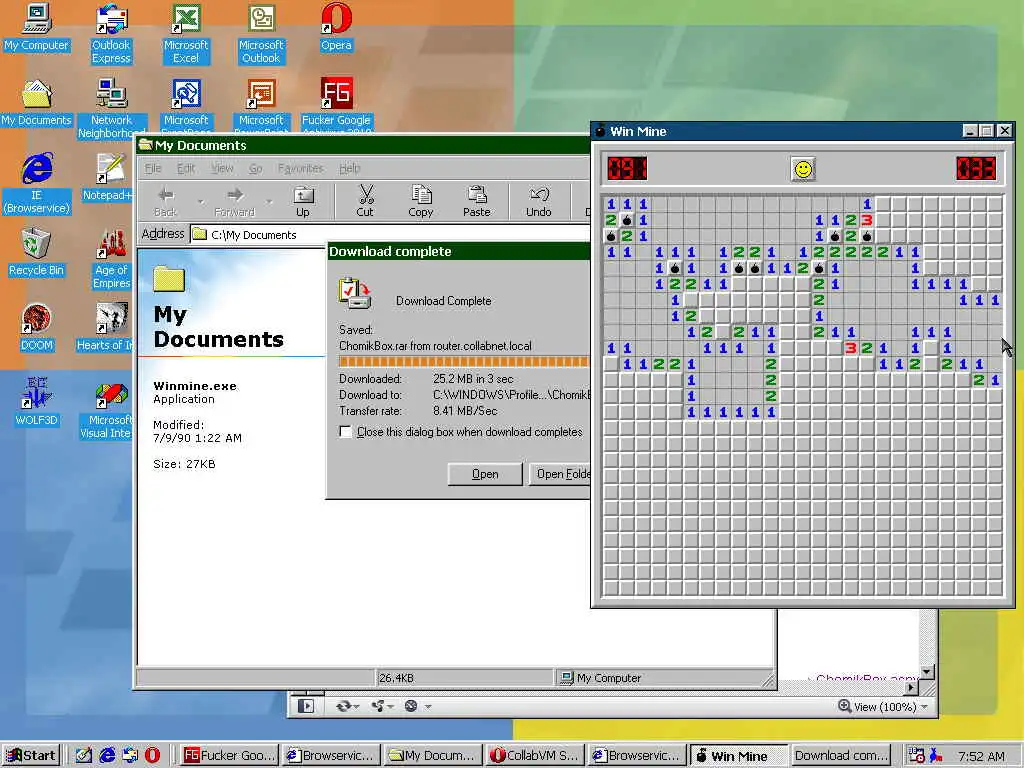Image resolution: width=1024 pixels, height=768 pixels.
Task: Open the Forward history dropdown arrow
Action: (x=269, y=202)
